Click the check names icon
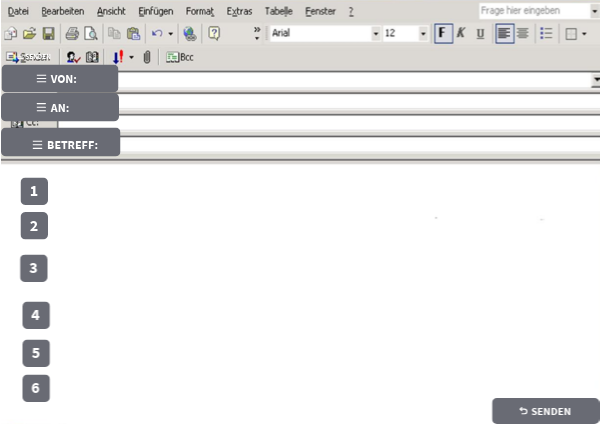 [x=74, y=57]
